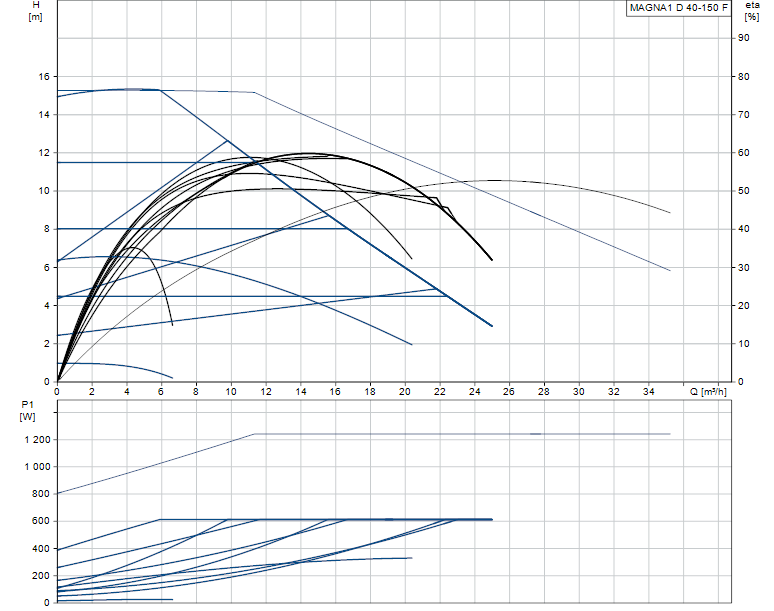The image size is (774, 611).
Task: Select the H [m] axis title
Action: click(x=36, y=11)
